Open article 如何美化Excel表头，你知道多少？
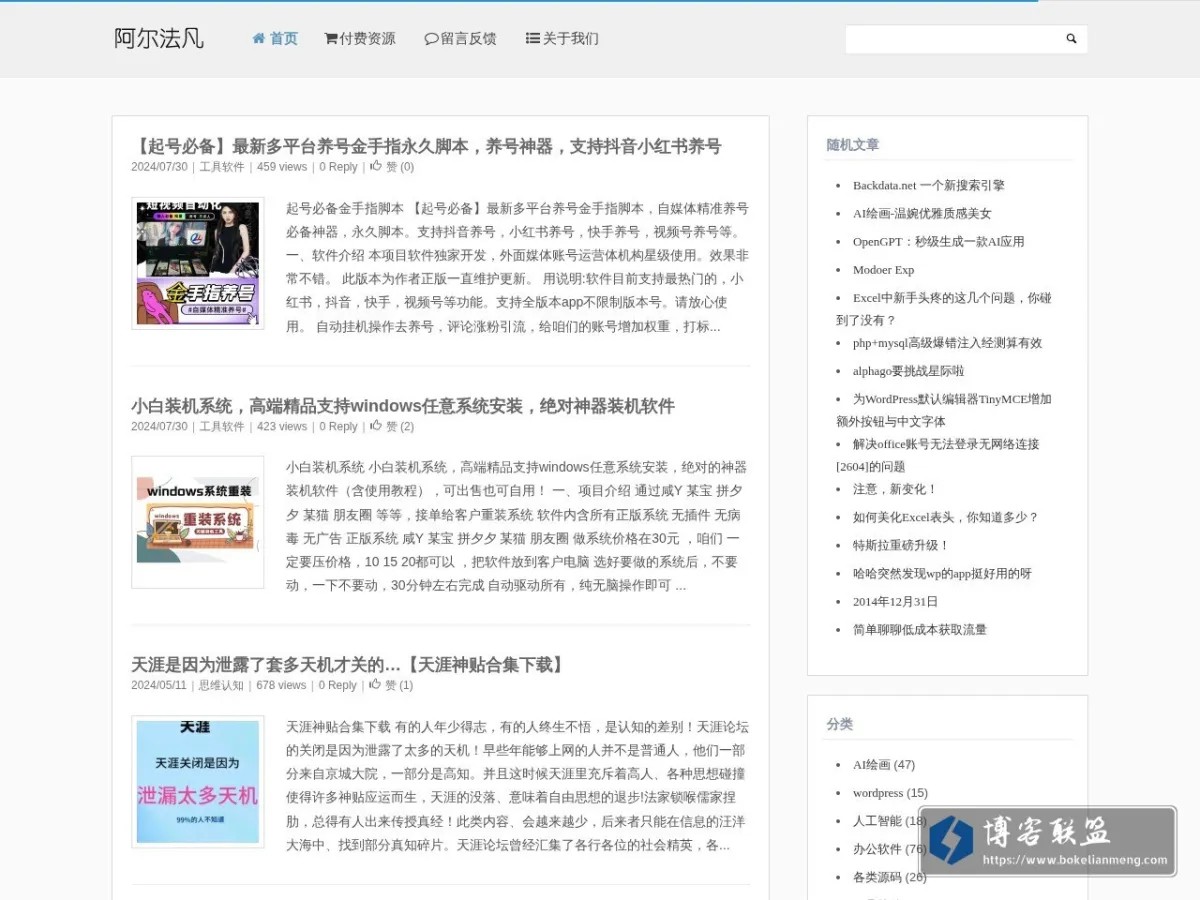Viewport: 1200px width, 900px height. [x=946, y=517]
